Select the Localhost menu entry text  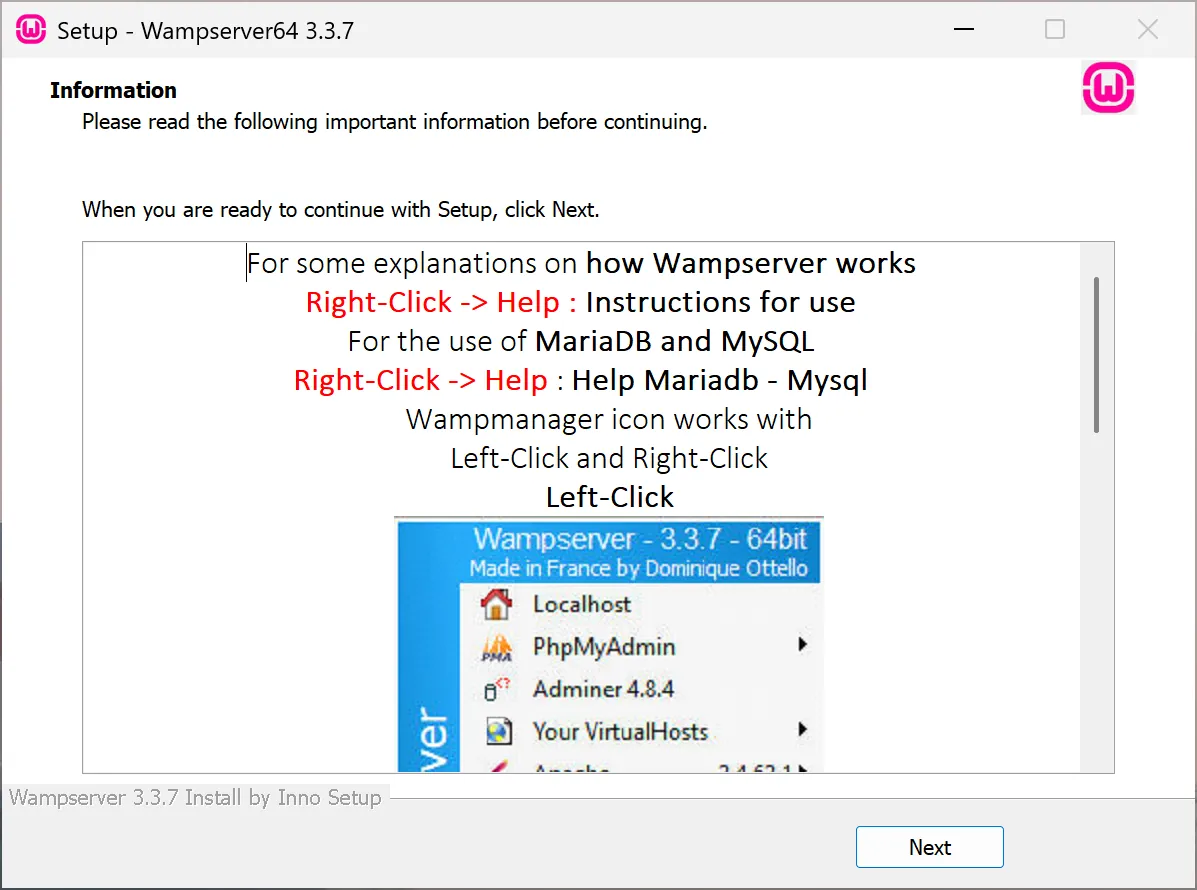(x=582, y=604)
